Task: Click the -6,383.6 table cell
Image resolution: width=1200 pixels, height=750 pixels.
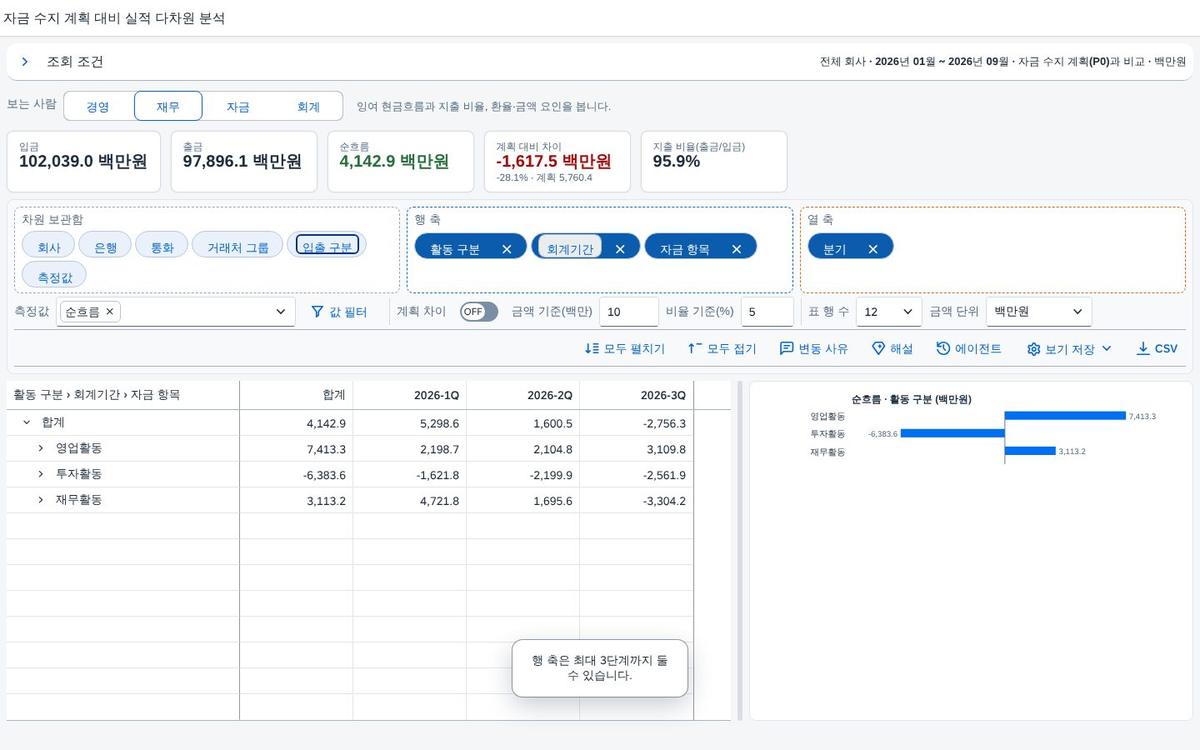Action: pyautogui.click(x=297, y=475)
